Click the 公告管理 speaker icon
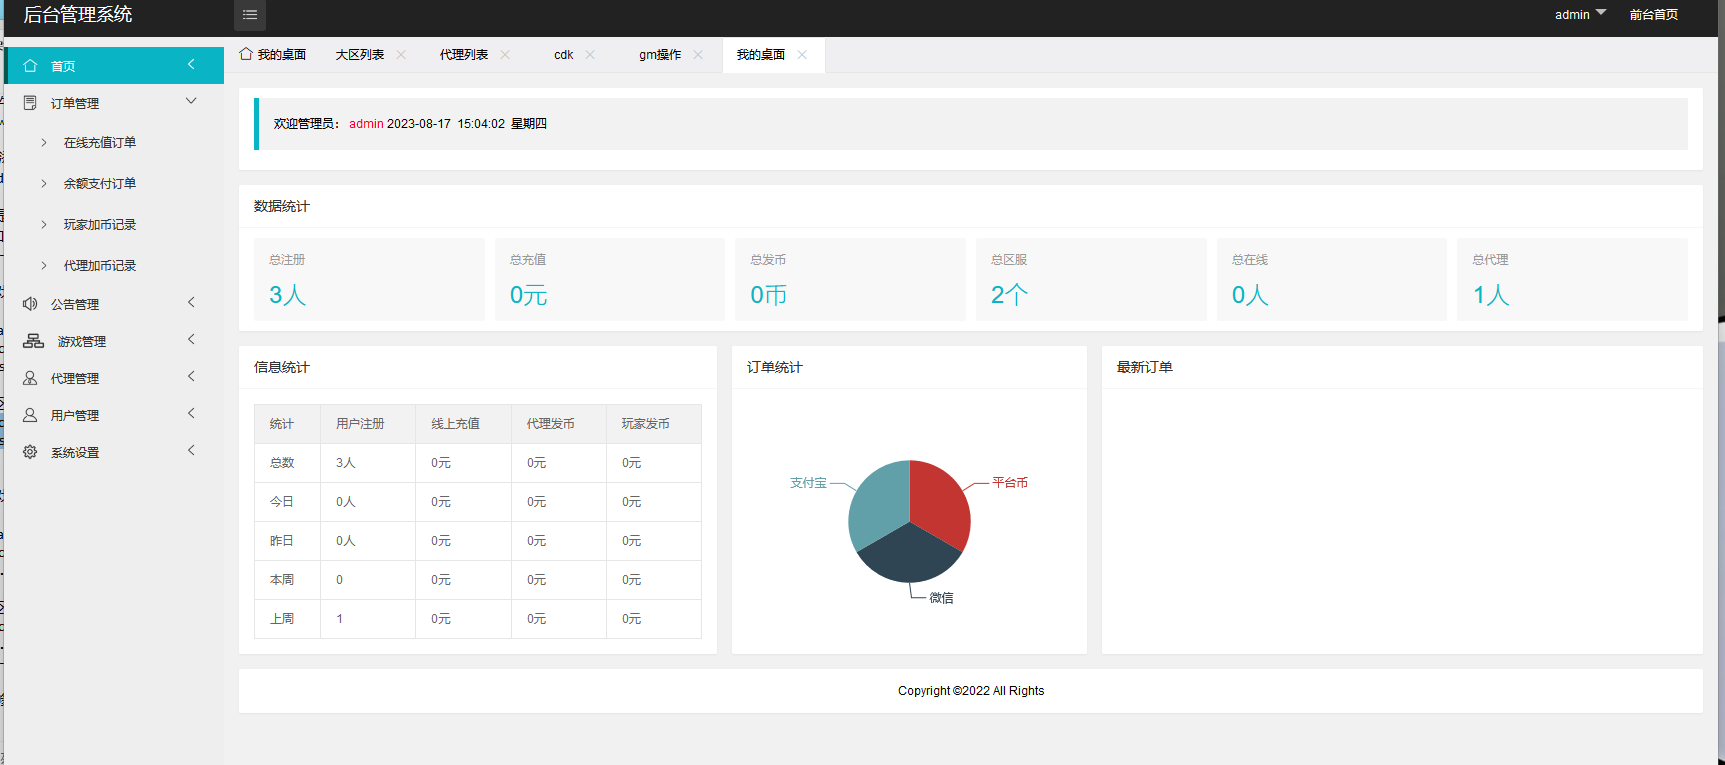1725x765 pixels. [x=30, y=304]
